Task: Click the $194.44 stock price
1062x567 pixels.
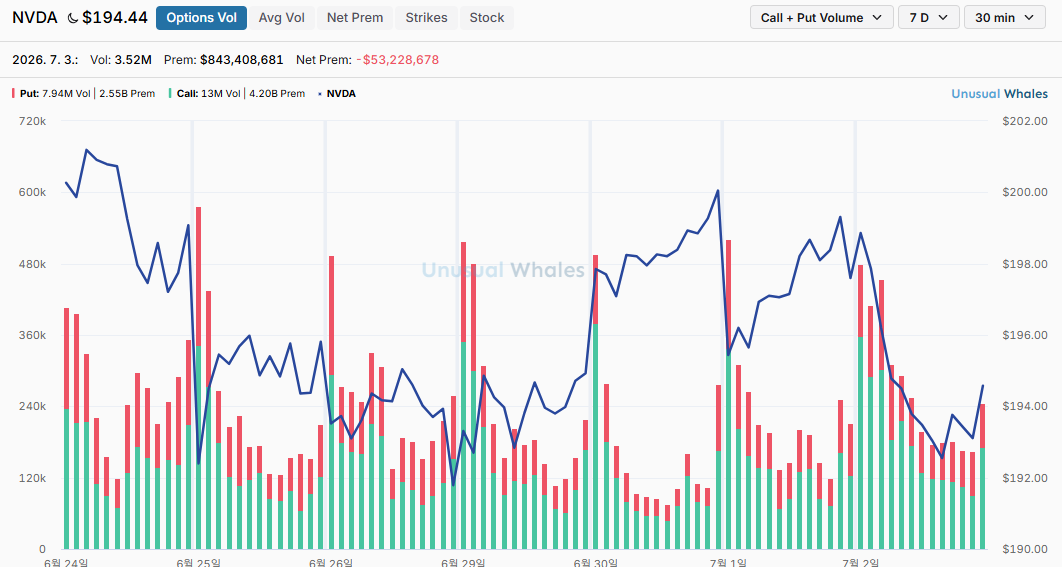Action: [x=114, y=18]
